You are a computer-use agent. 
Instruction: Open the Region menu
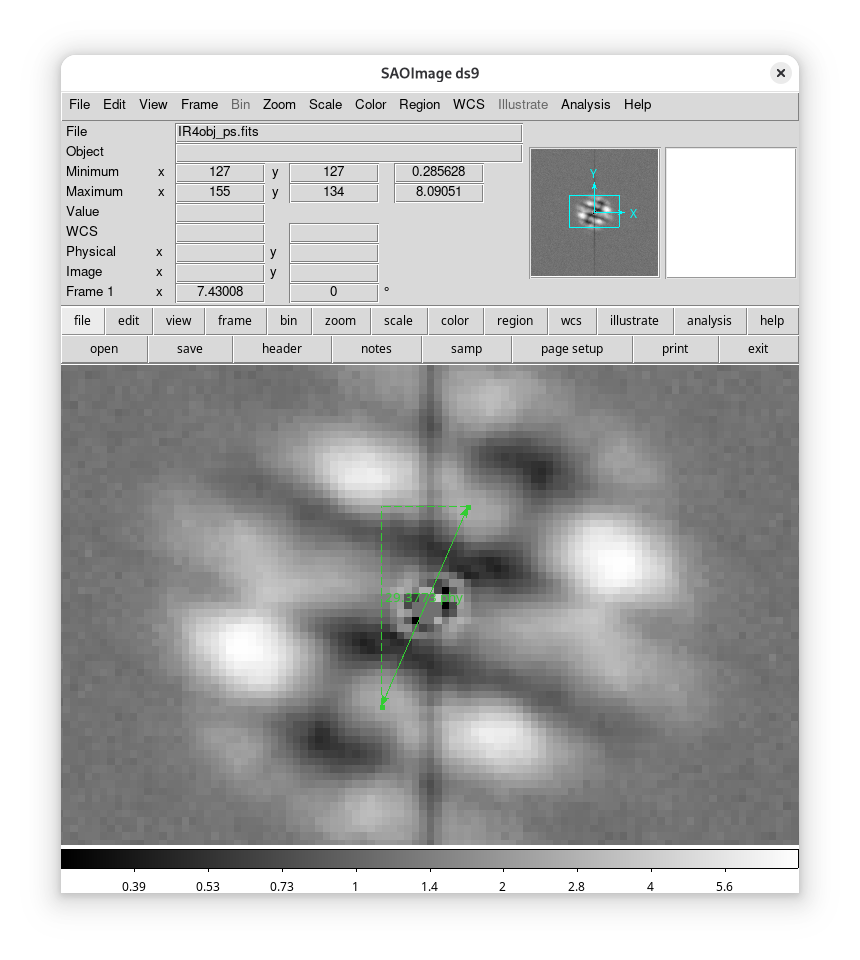coord(419,104)
